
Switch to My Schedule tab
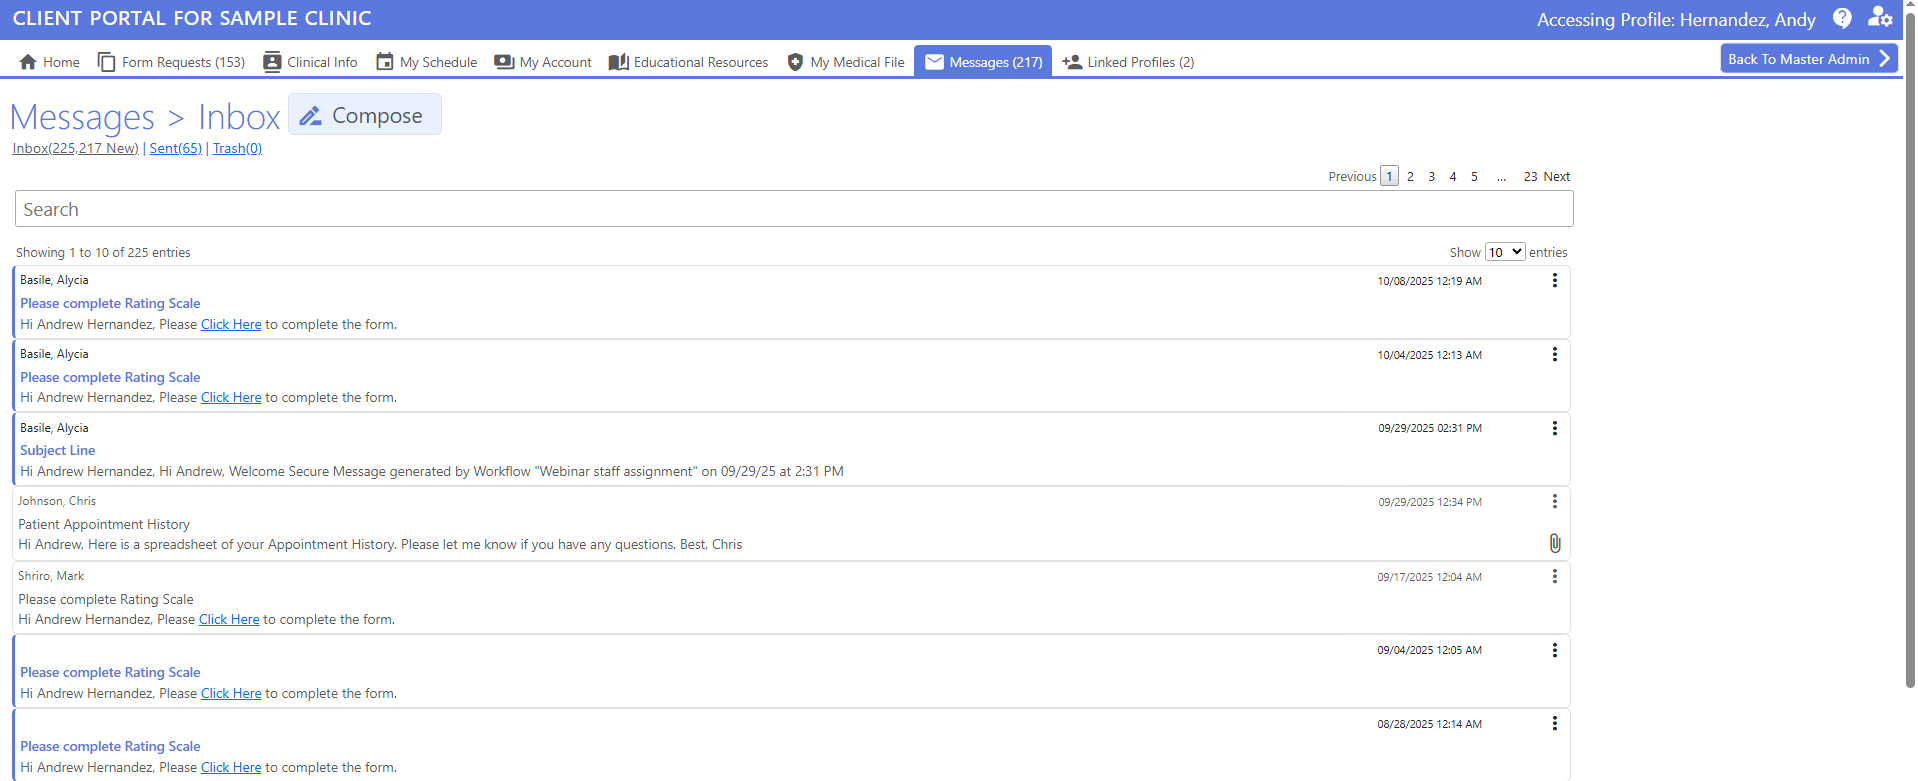[x=427, y=62]
